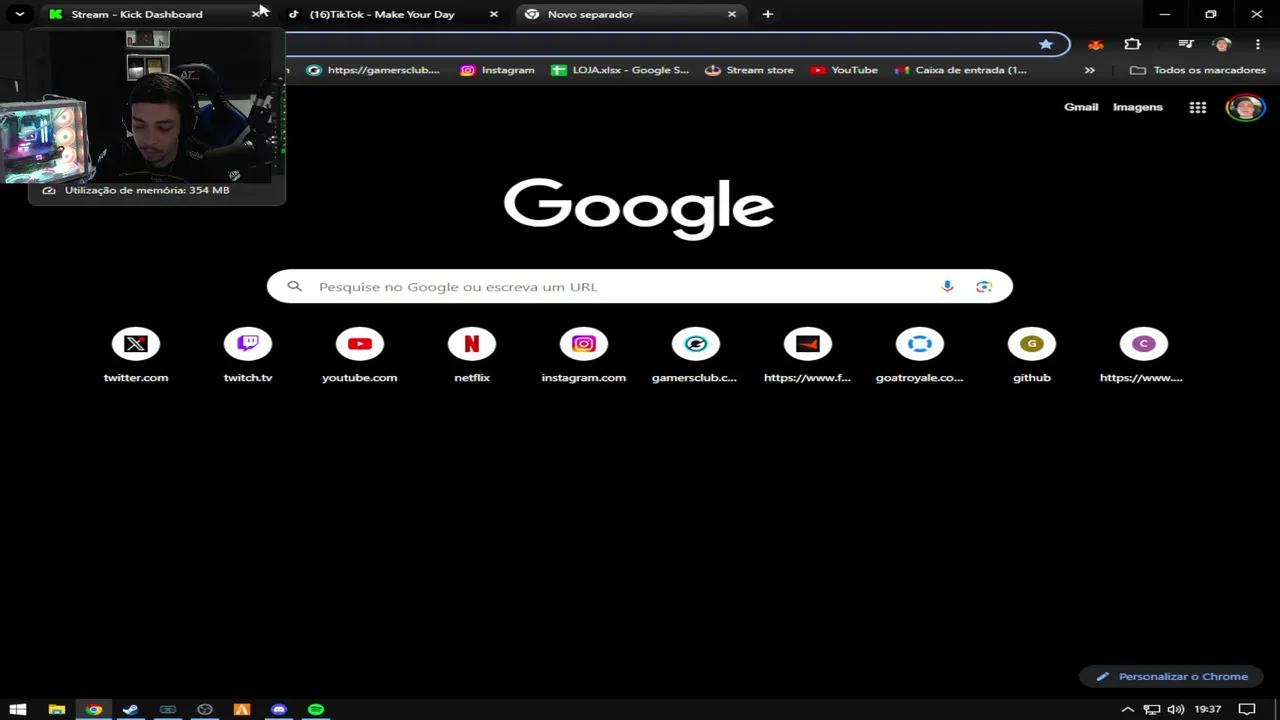Viewport: 1280px width, 720px height.
Task: Click the magnifier icon in search box
Action: pos(295,287)
